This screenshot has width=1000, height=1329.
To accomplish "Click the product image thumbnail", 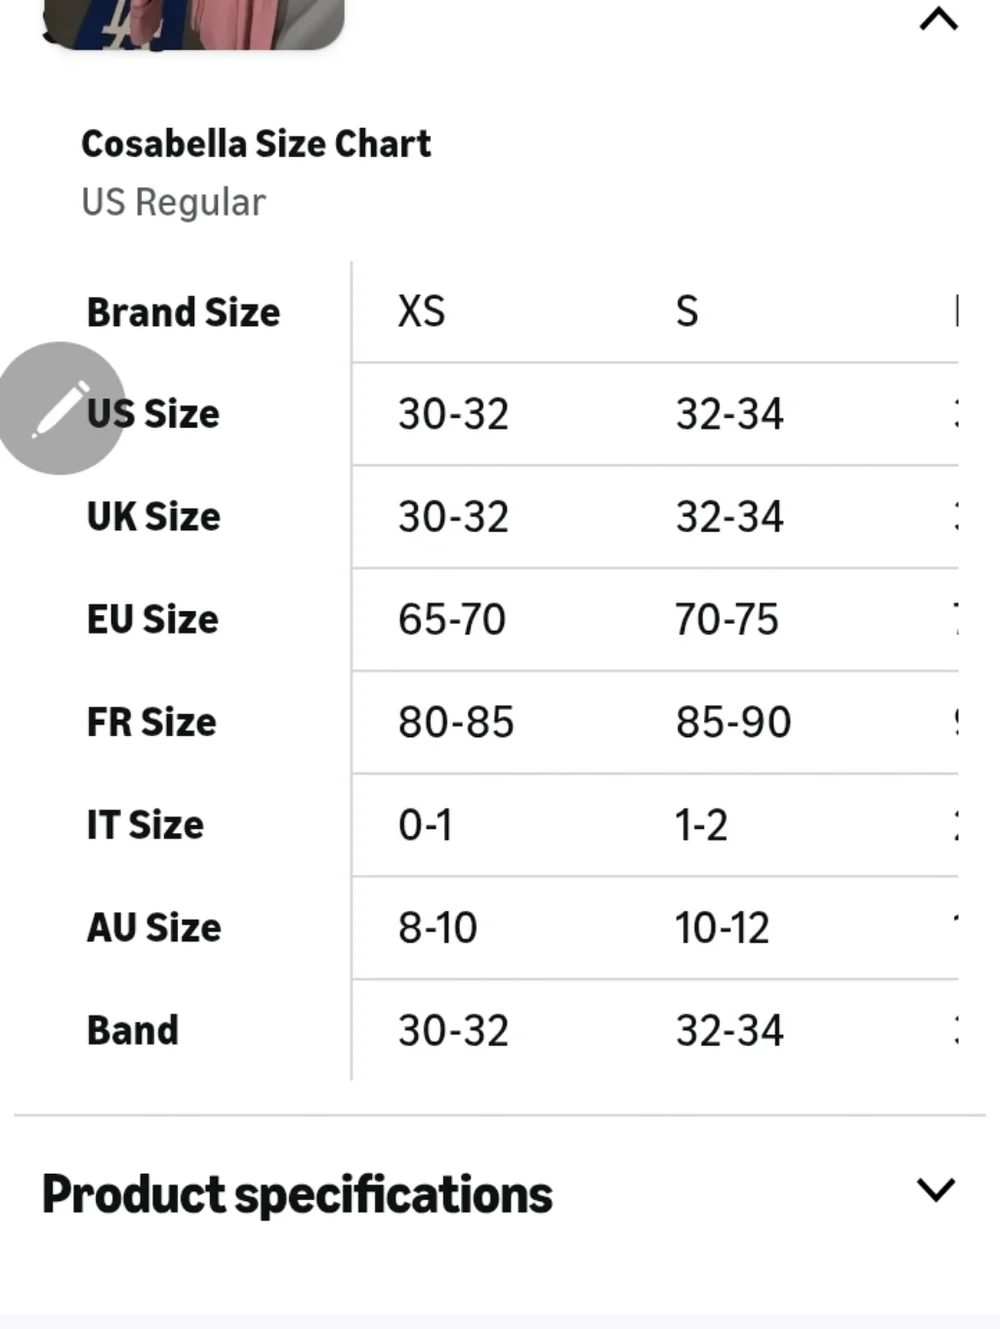I will pyautogui.click(x=194, y=24).
